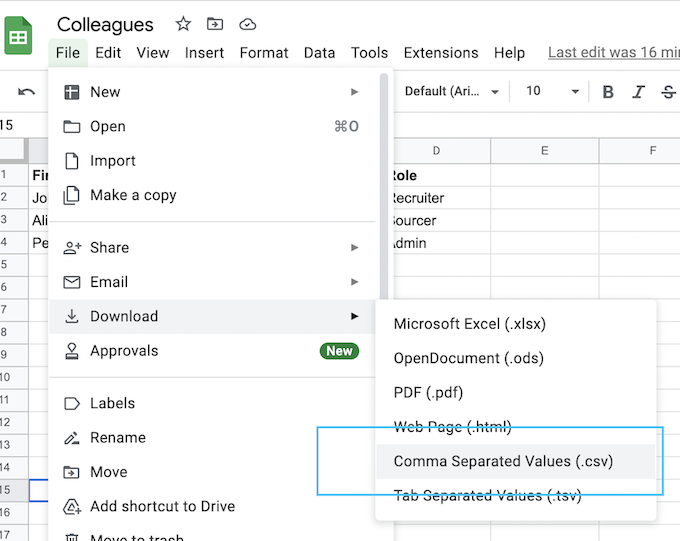
Task: Click the cell name box
Action: 22,125
